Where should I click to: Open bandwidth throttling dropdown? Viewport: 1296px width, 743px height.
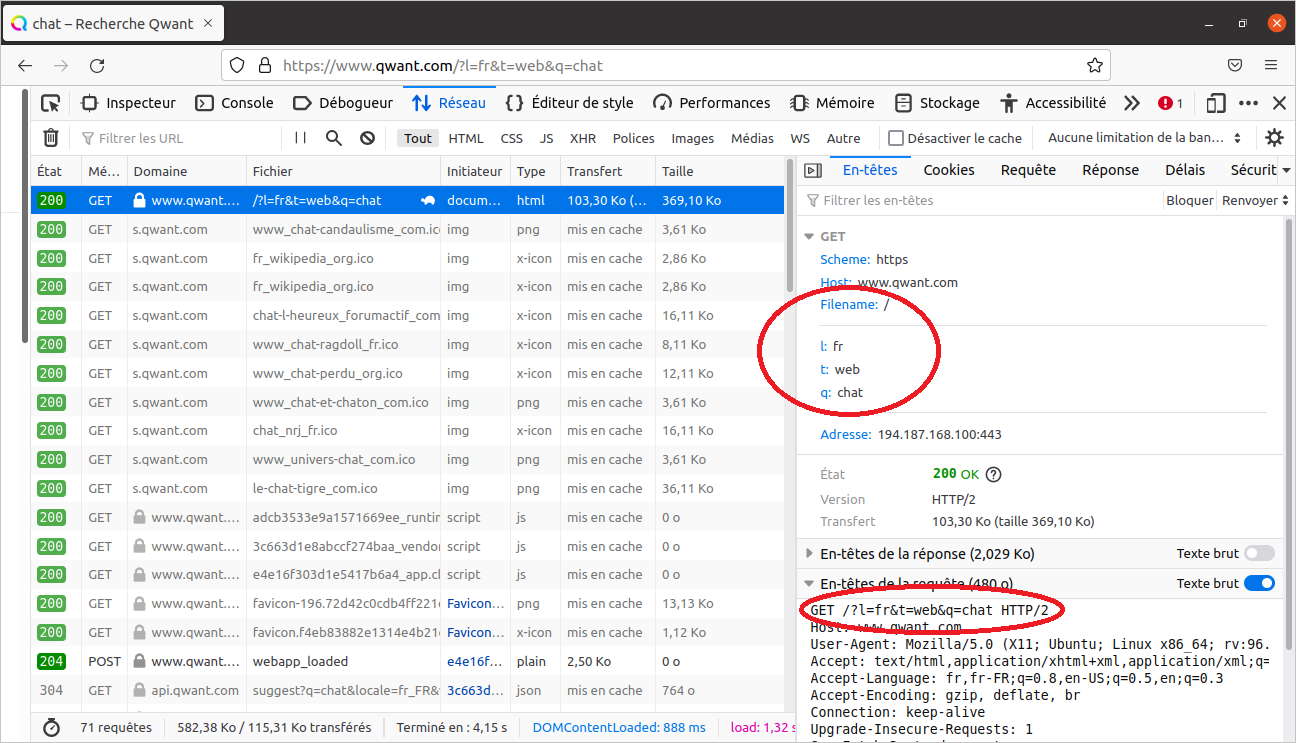click(x=1144, y=138)
